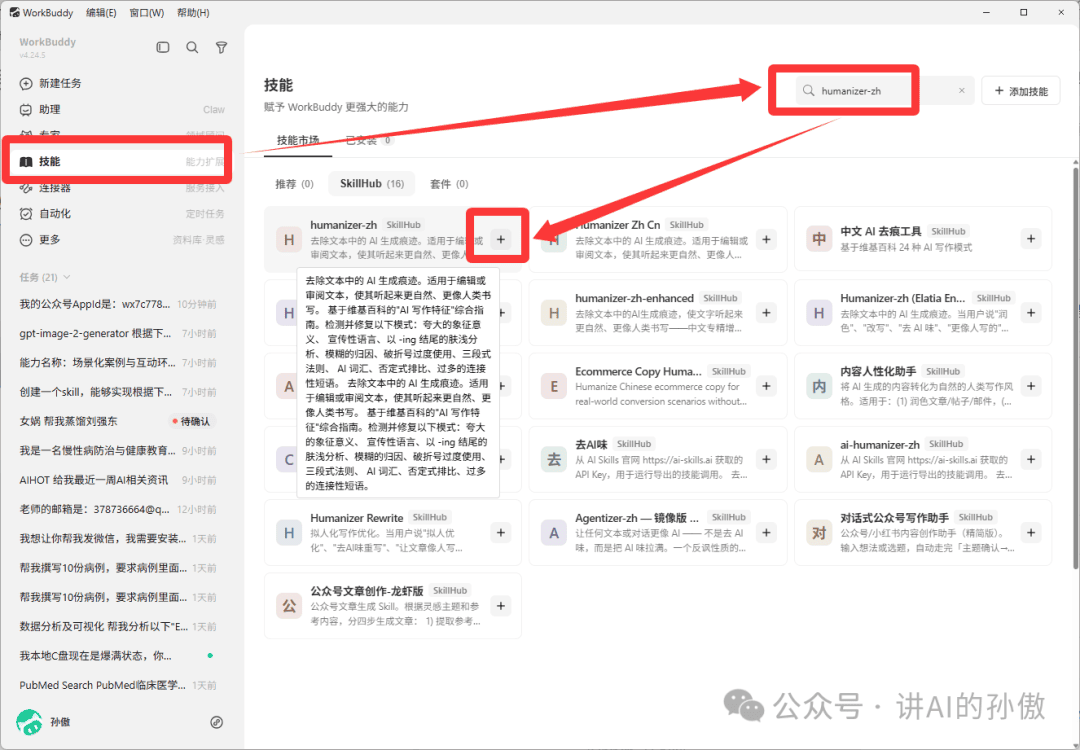
Task: Open the 编辑(E) menu
Action: coord(101,12)
